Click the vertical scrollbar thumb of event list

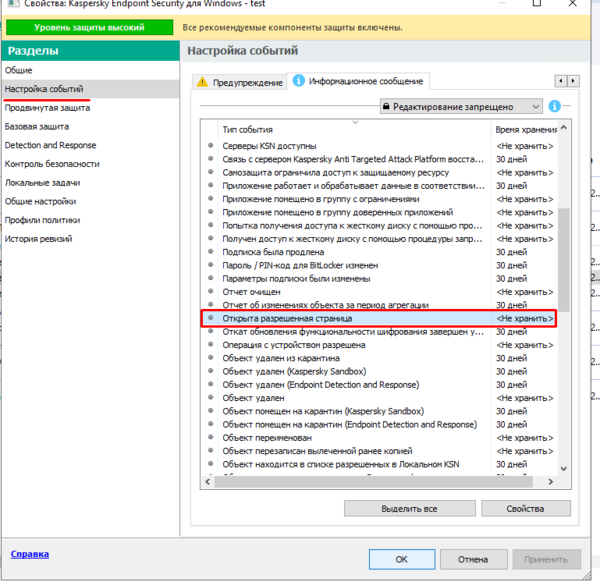[x=564, y=260]
